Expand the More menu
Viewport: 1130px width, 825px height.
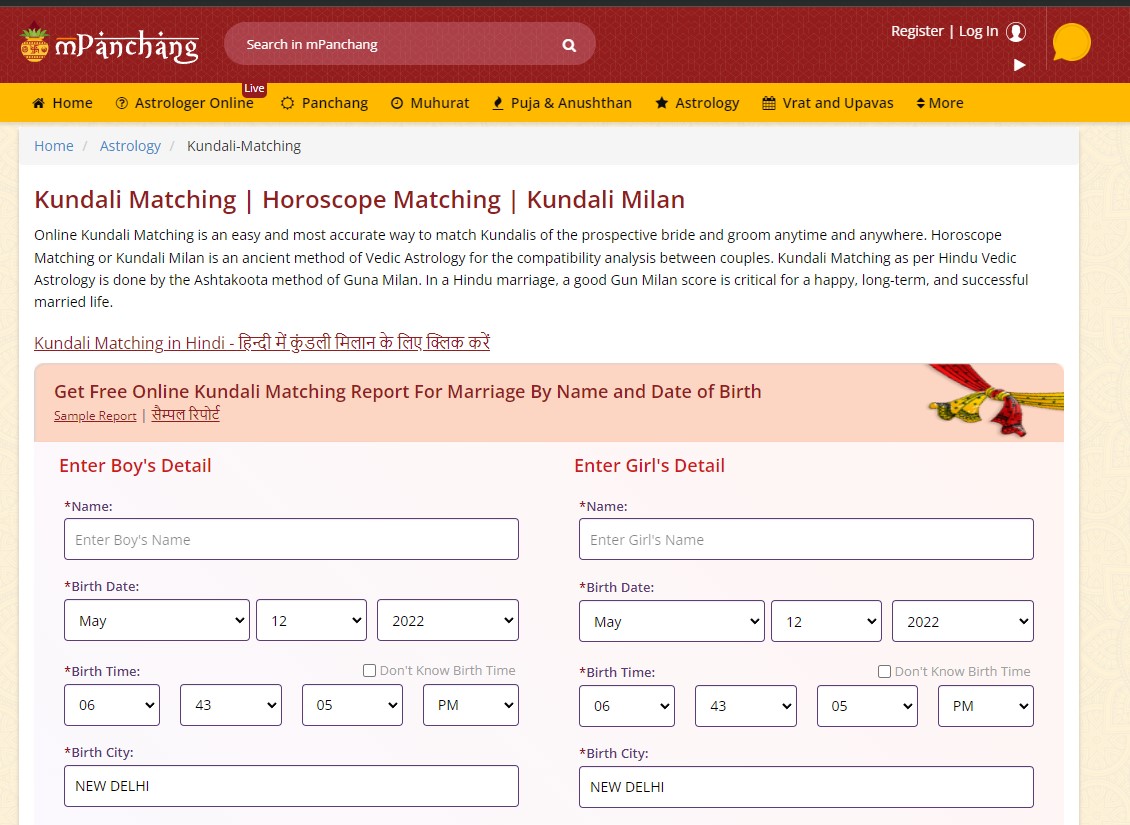click(x=939, y=103)
